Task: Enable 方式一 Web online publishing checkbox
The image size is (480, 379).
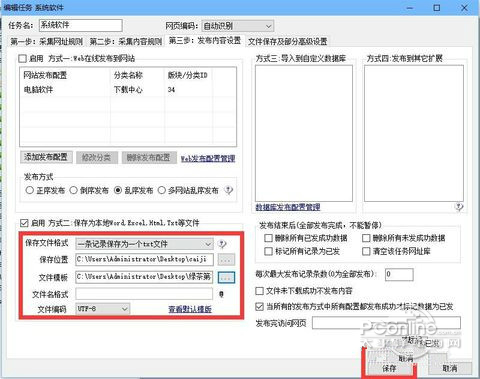Action: [22, 59]
